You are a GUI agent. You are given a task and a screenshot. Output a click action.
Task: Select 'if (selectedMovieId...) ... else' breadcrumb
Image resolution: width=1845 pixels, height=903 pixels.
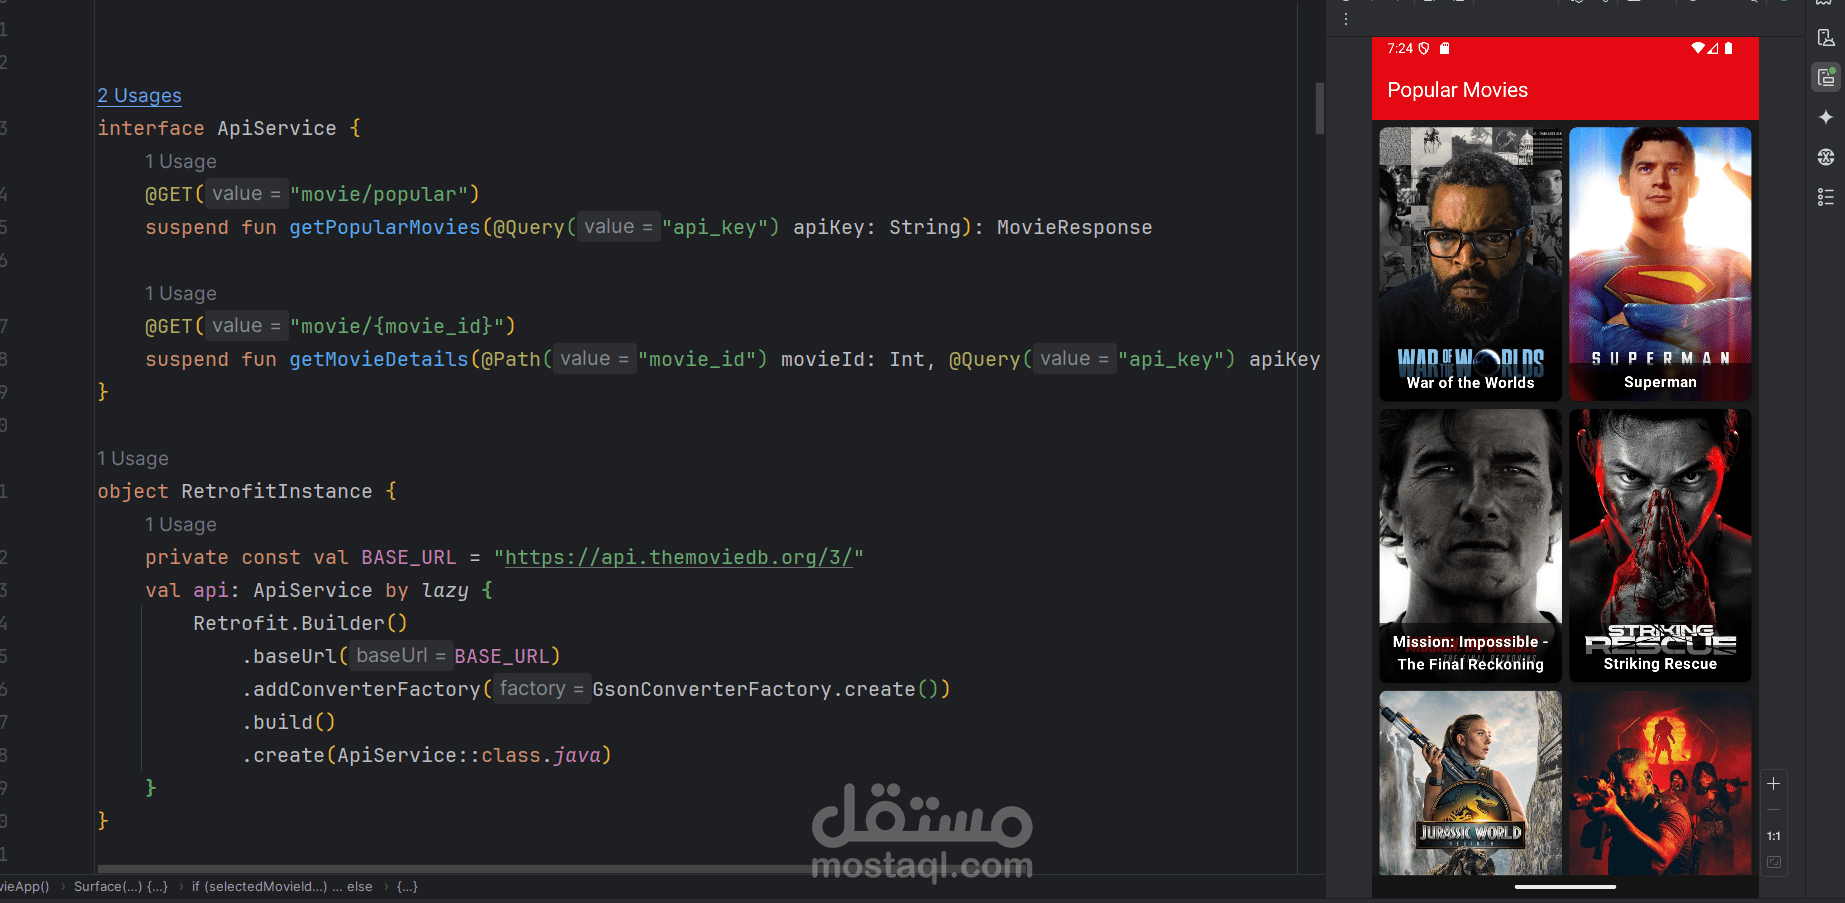[x=282, y=886]
